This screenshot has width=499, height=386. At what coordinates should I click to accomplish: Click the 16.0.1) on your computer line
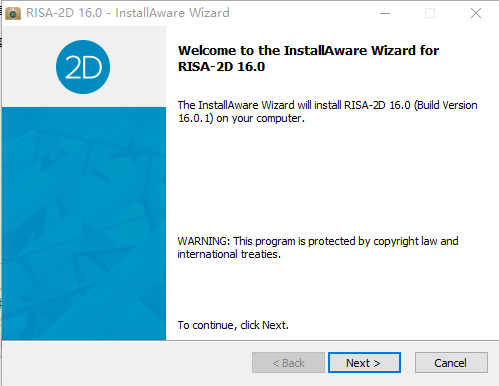tap(241, 118)
